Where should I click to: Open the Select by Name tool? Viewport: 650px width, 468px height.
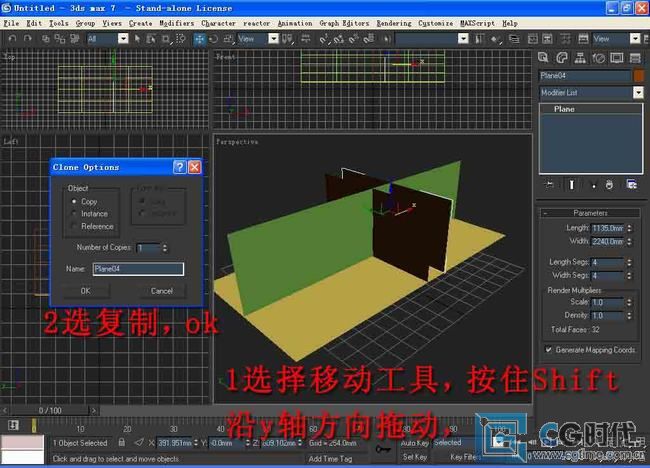[151, 39]
